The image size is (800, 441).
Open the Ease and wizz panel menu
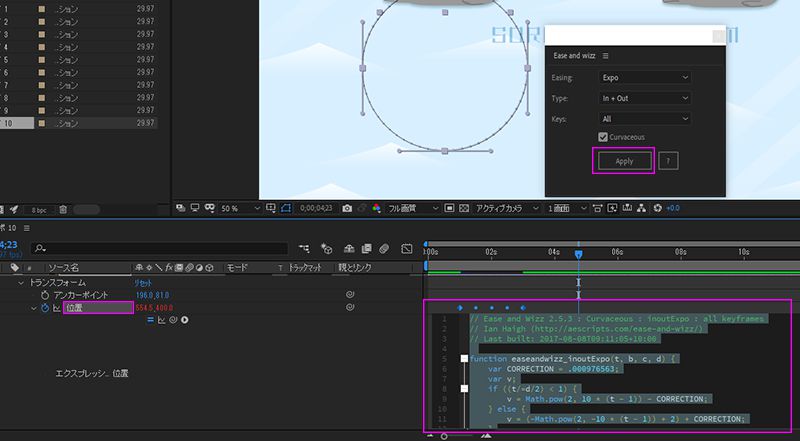[x=606, y=56]
